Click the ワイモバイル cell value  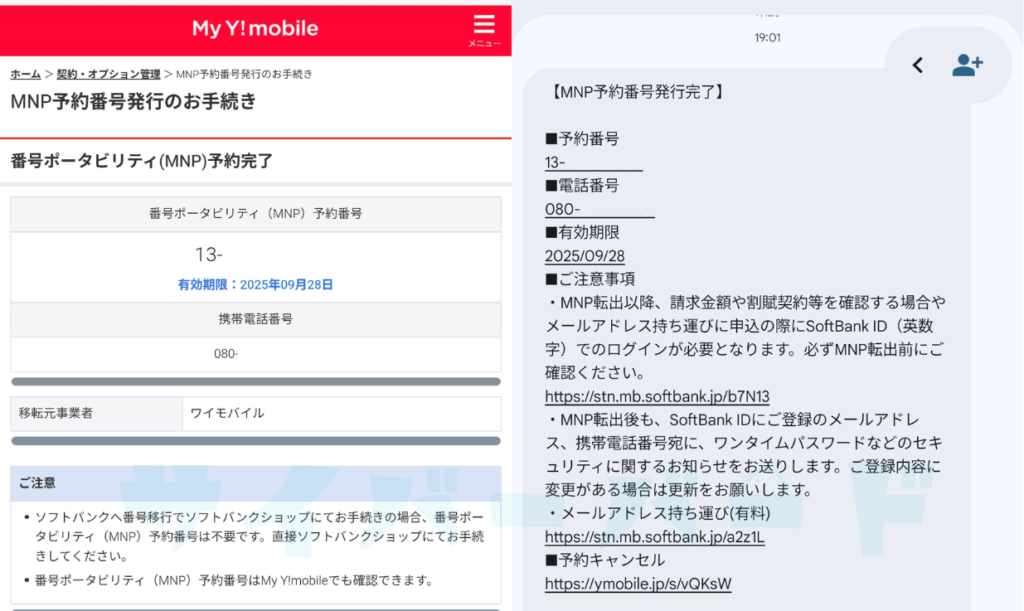(342, 413)
